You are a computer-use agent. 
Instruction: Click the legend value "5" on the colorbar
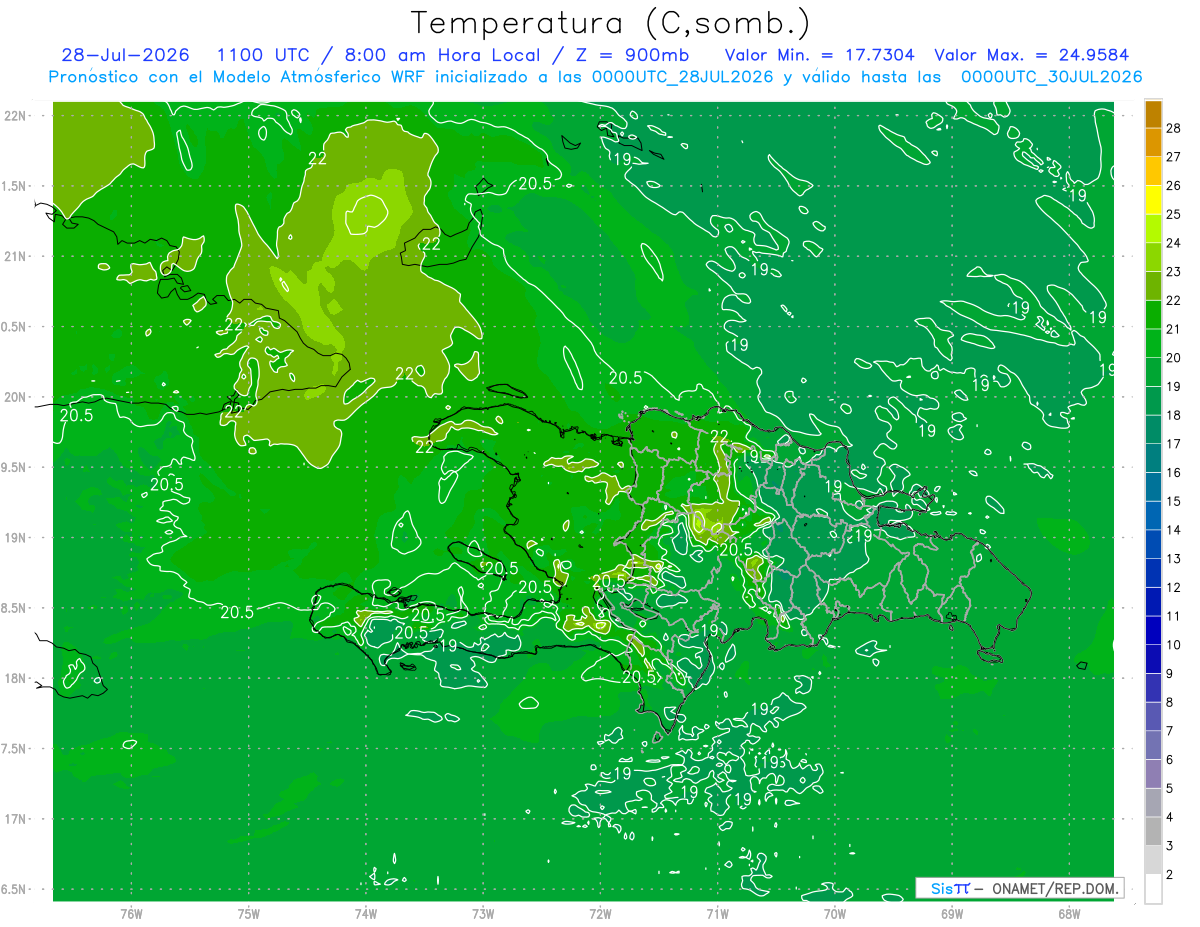1170,789
